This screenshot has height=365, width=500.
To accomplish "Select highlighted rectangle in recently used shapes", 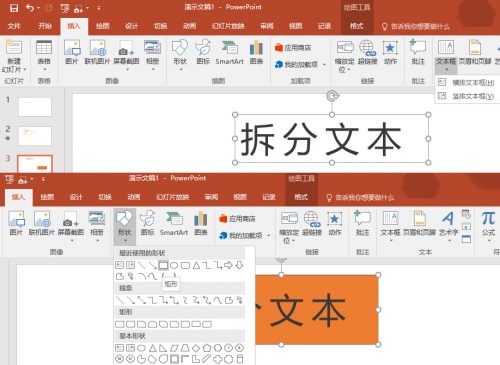I will pos(163,265).
